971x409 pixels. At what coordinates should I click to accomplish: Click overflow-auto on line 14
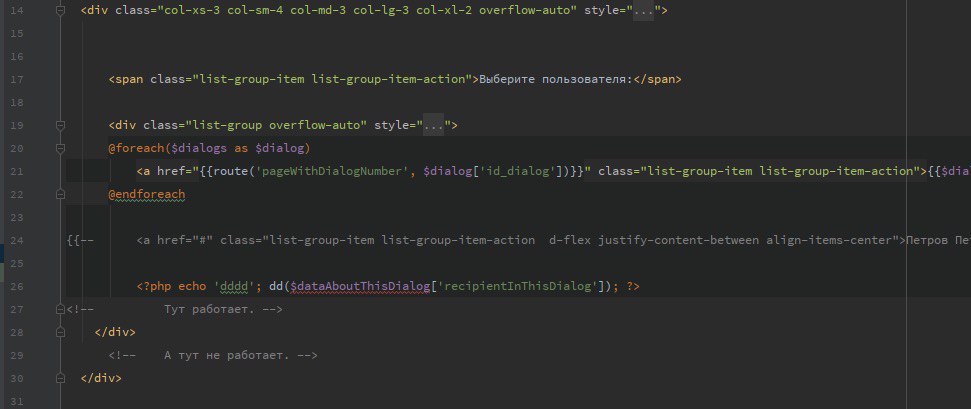(x=525, y=11)
